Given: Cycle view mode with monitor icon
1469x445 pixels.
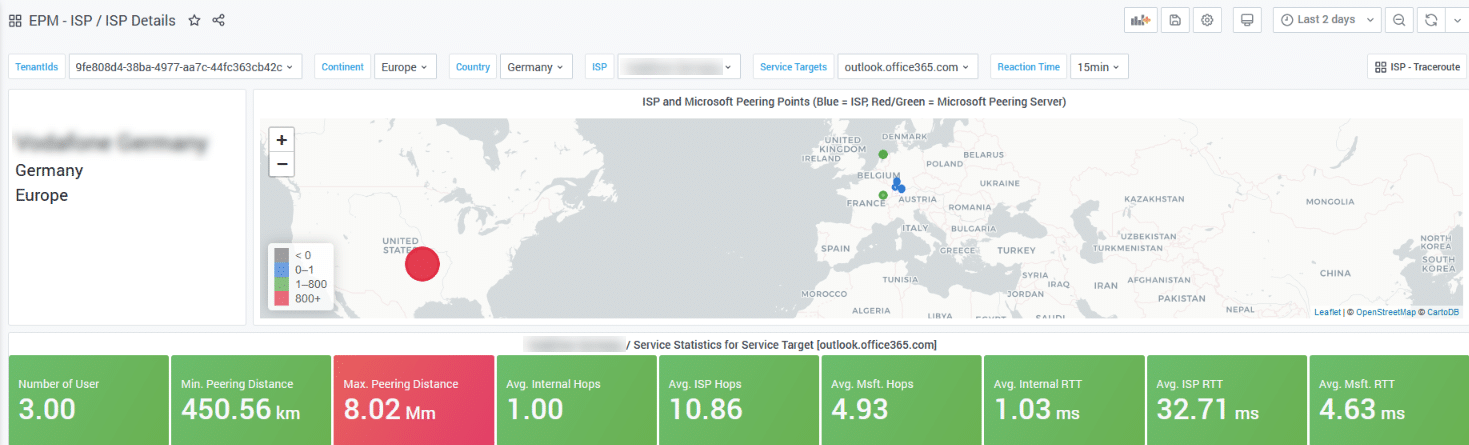Looking at the screenshot, I should point(1246,20).
